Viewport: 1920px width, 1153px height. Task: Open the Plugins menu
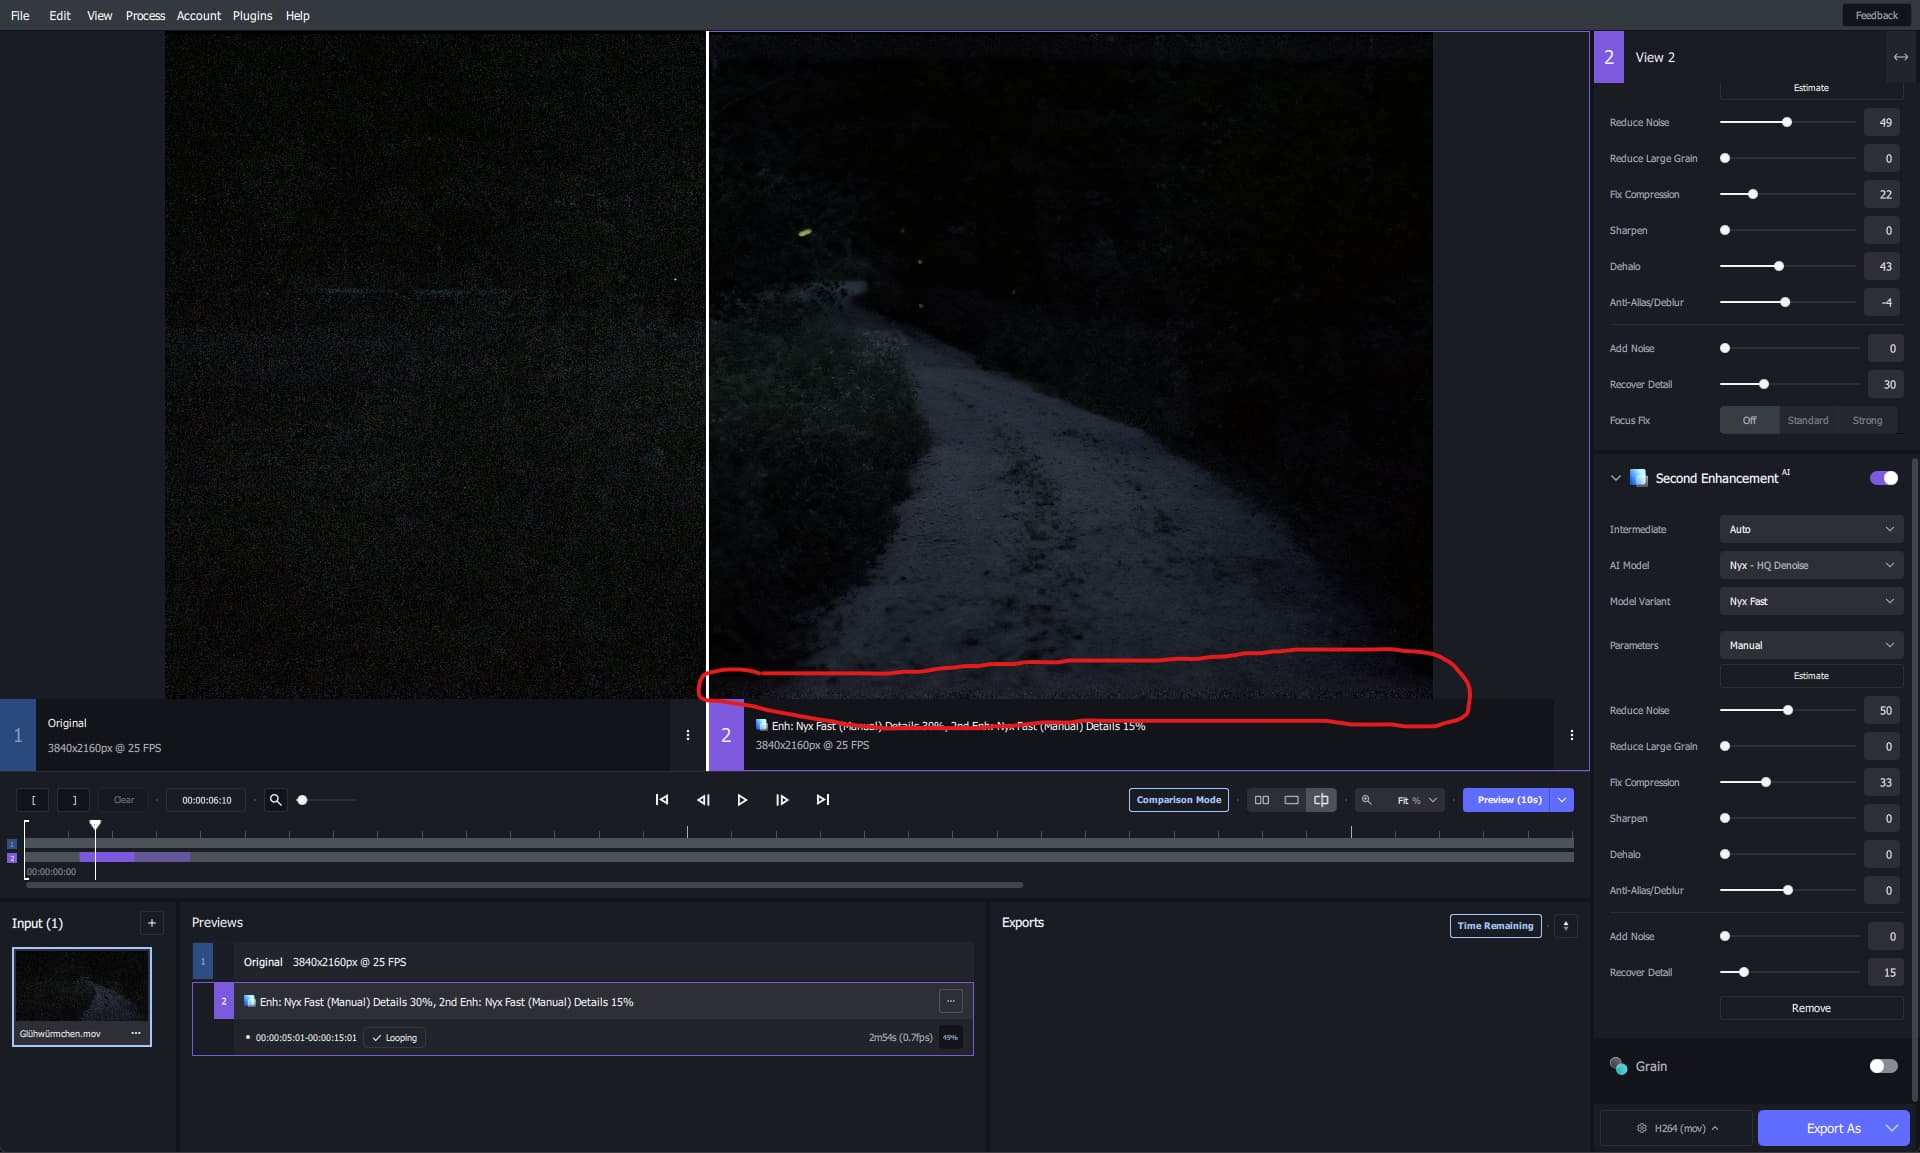coord(252,15)
